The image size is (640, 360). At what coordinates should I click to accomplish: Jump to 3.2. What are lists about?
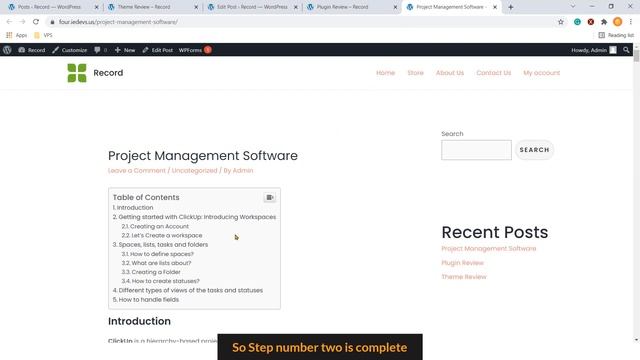click(156, 263)
